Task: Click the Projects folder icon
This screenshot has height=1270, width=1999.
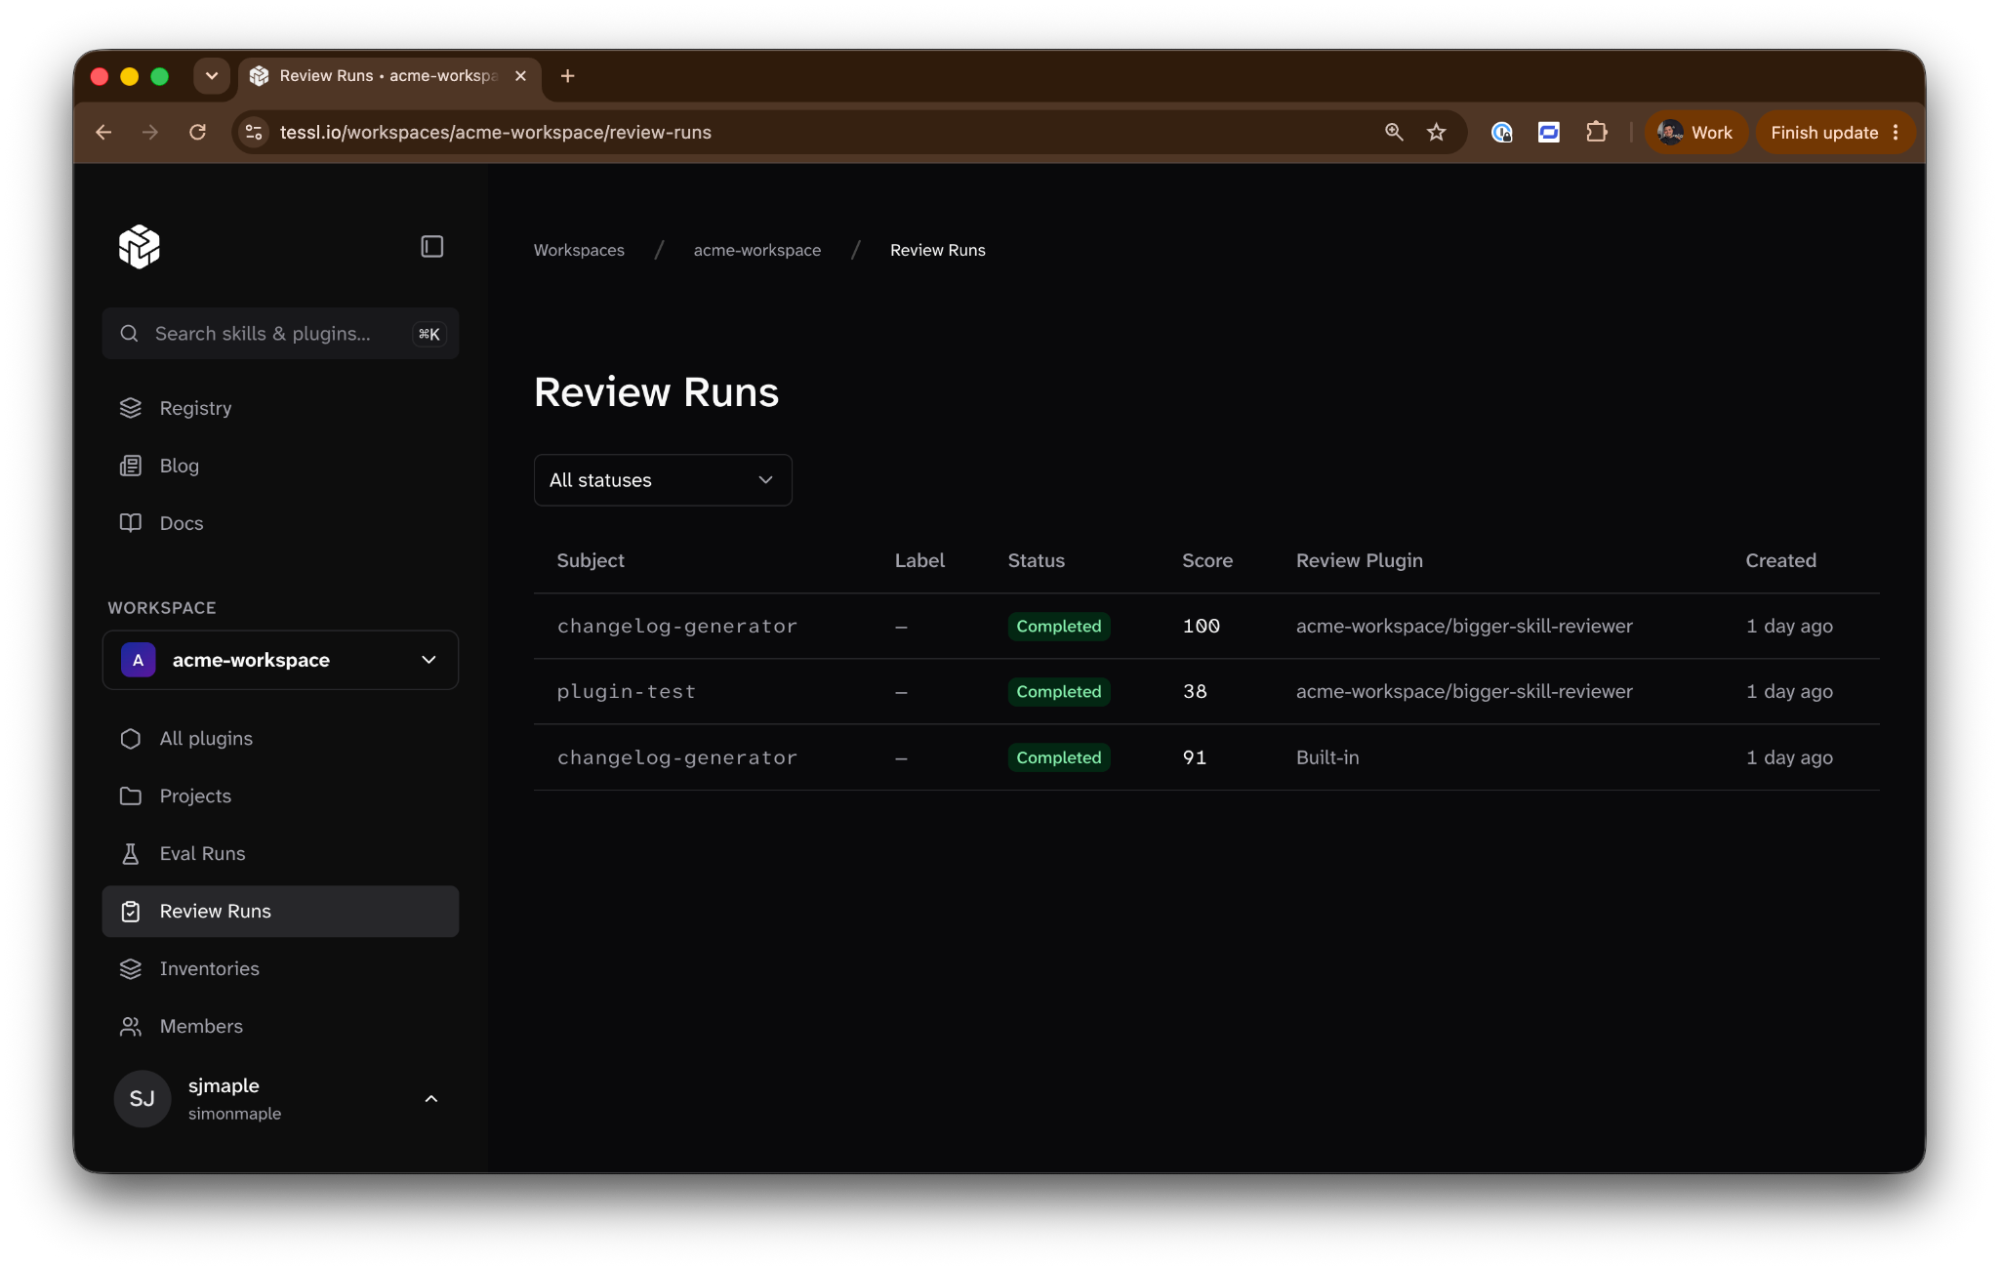Action: point(131,796)
